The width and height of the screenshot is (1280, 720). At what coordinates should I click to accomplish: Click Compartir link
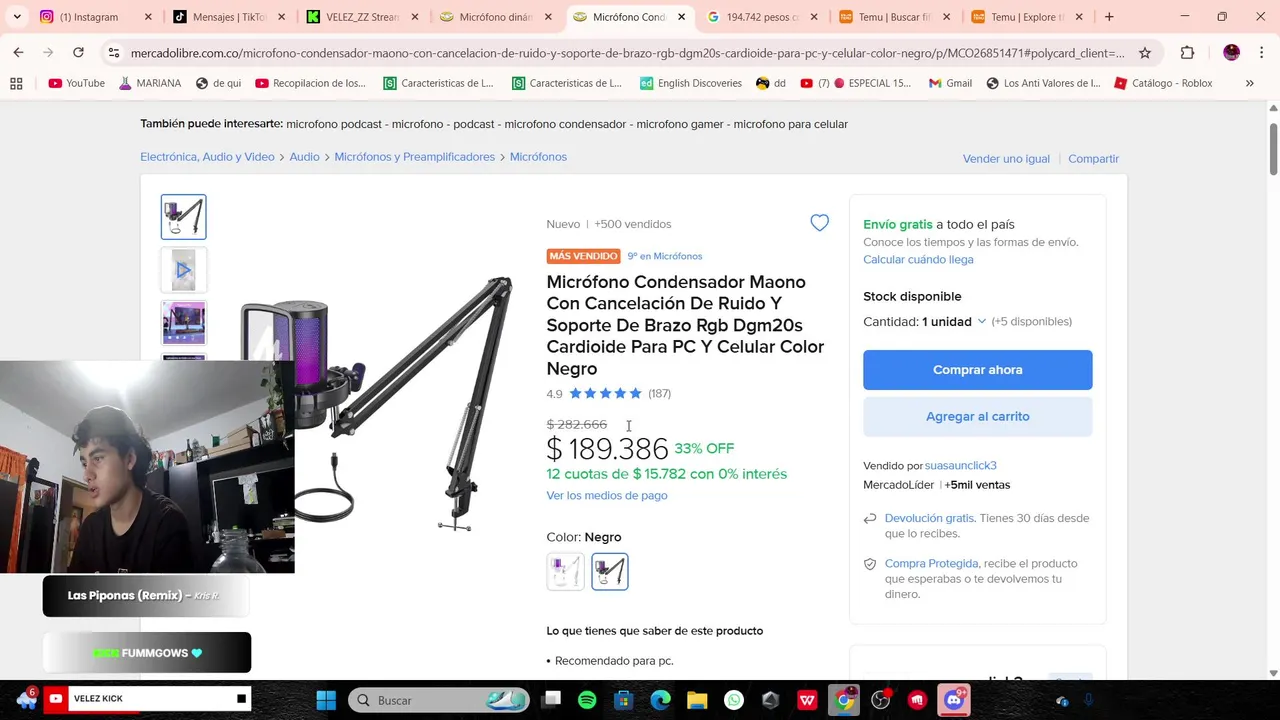[x=1093, y=158]
